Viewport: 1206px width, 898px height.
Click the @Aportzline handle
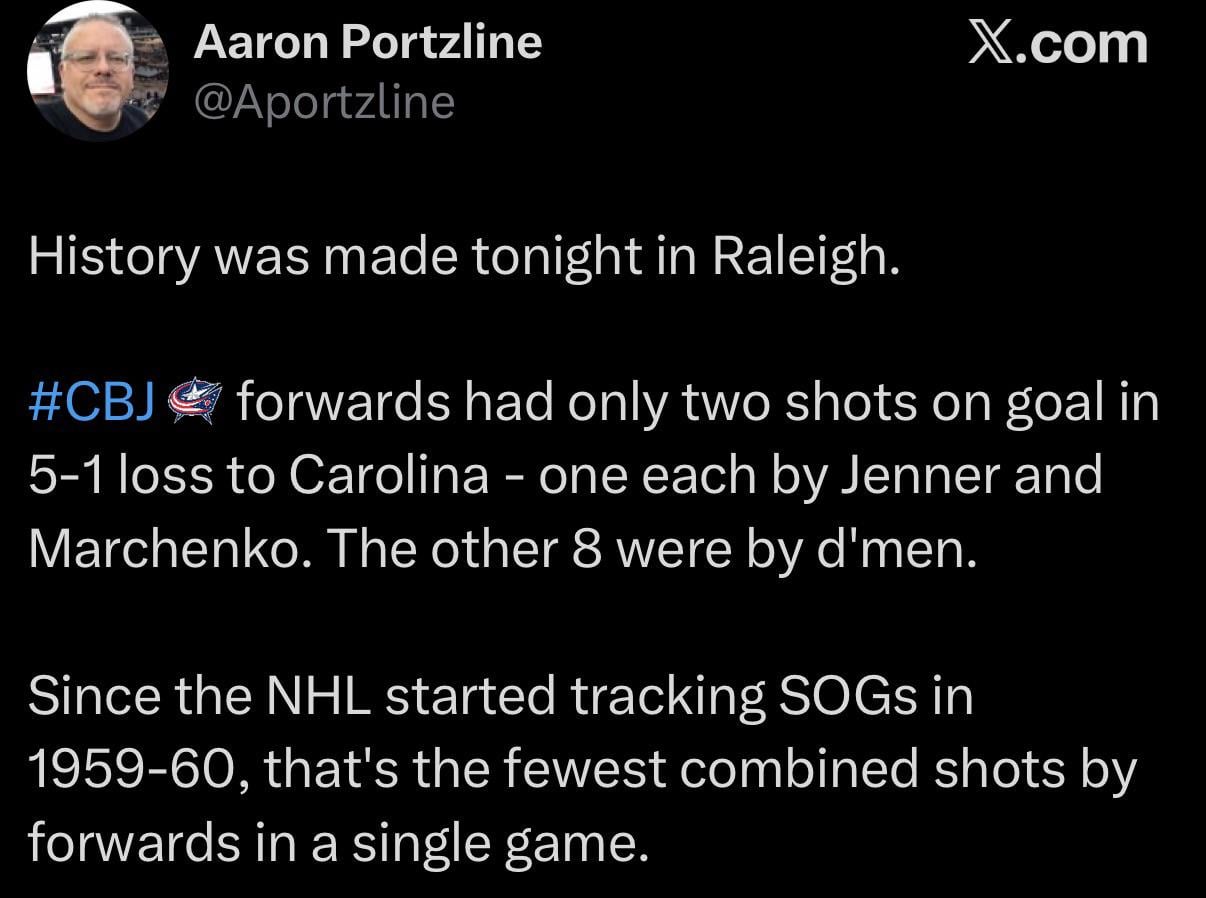pos(323,102)
